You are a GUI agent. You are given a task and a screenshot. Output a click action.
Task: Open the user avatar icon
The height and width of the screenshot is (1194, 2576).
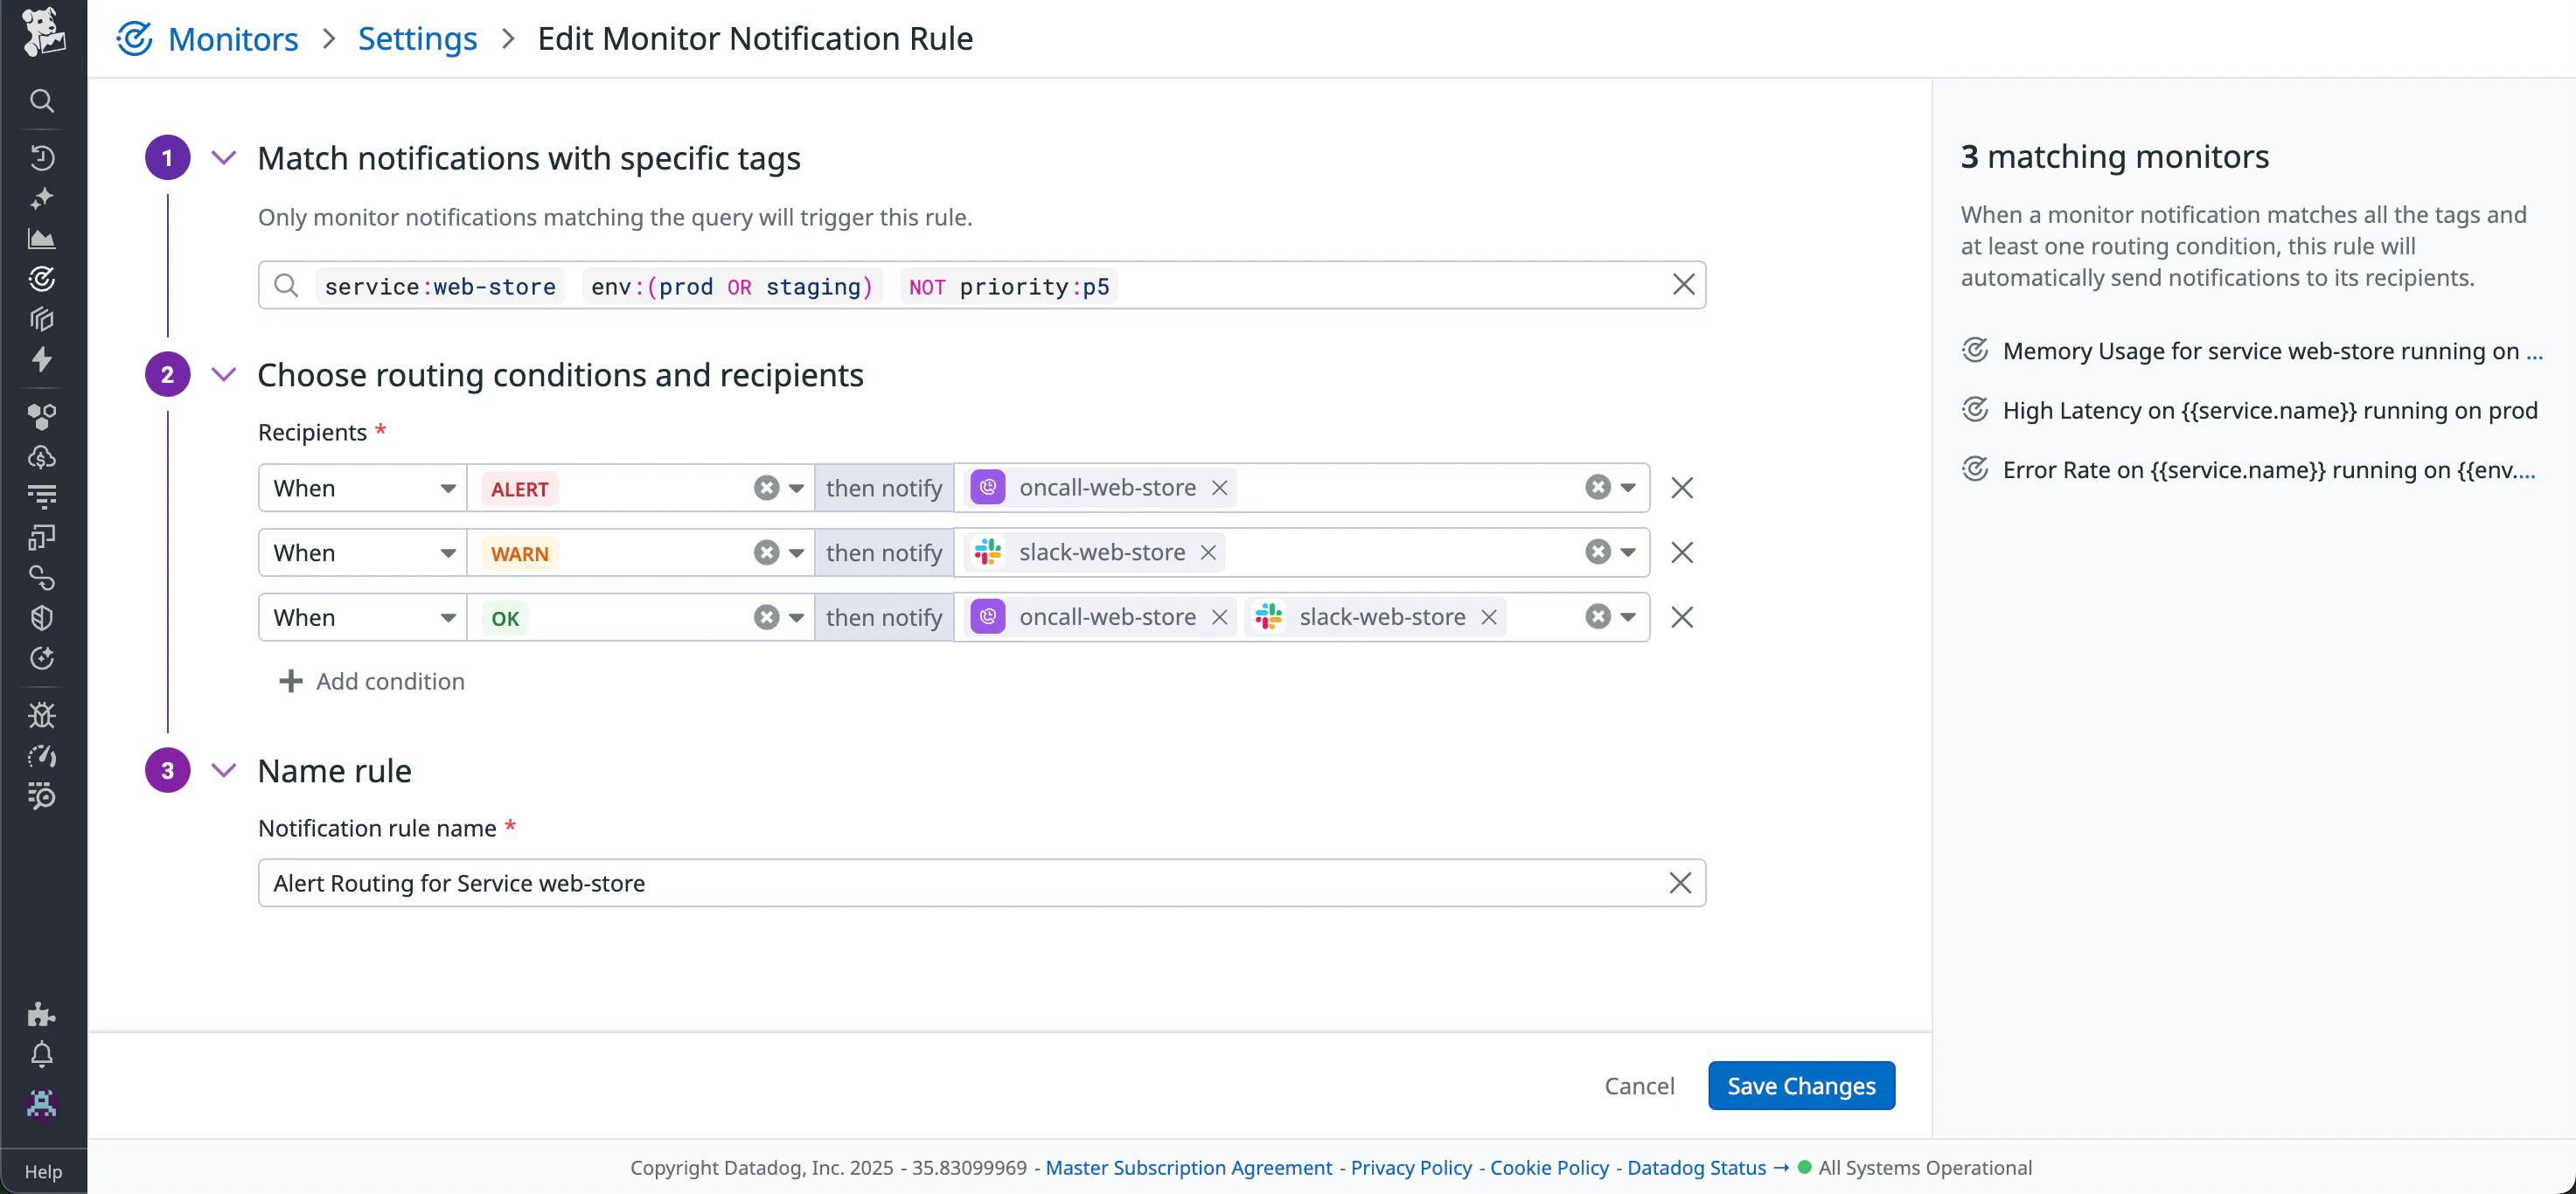[42, 1104]
